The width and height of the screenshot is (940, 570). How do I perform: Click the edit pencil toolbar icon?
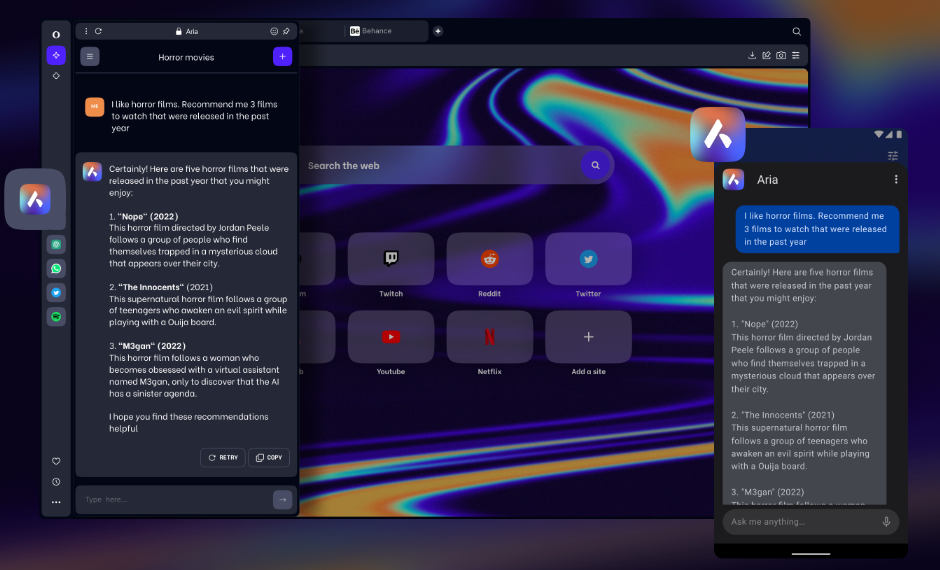point(766,55)
